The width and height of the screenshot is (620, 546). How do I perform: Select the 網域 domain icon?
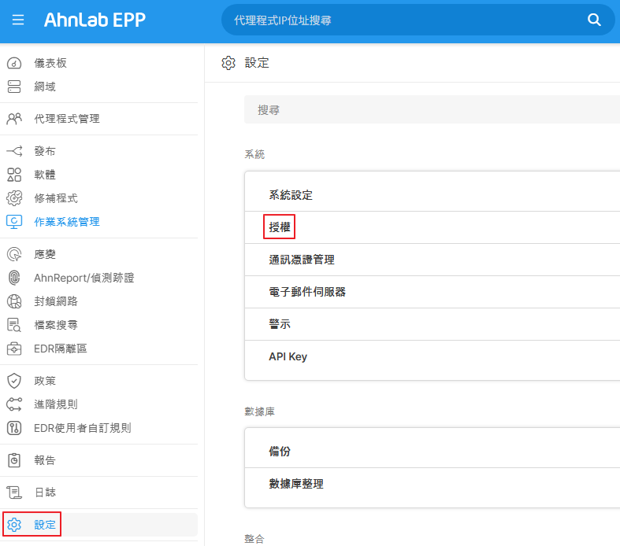click(x=14, y=87)
